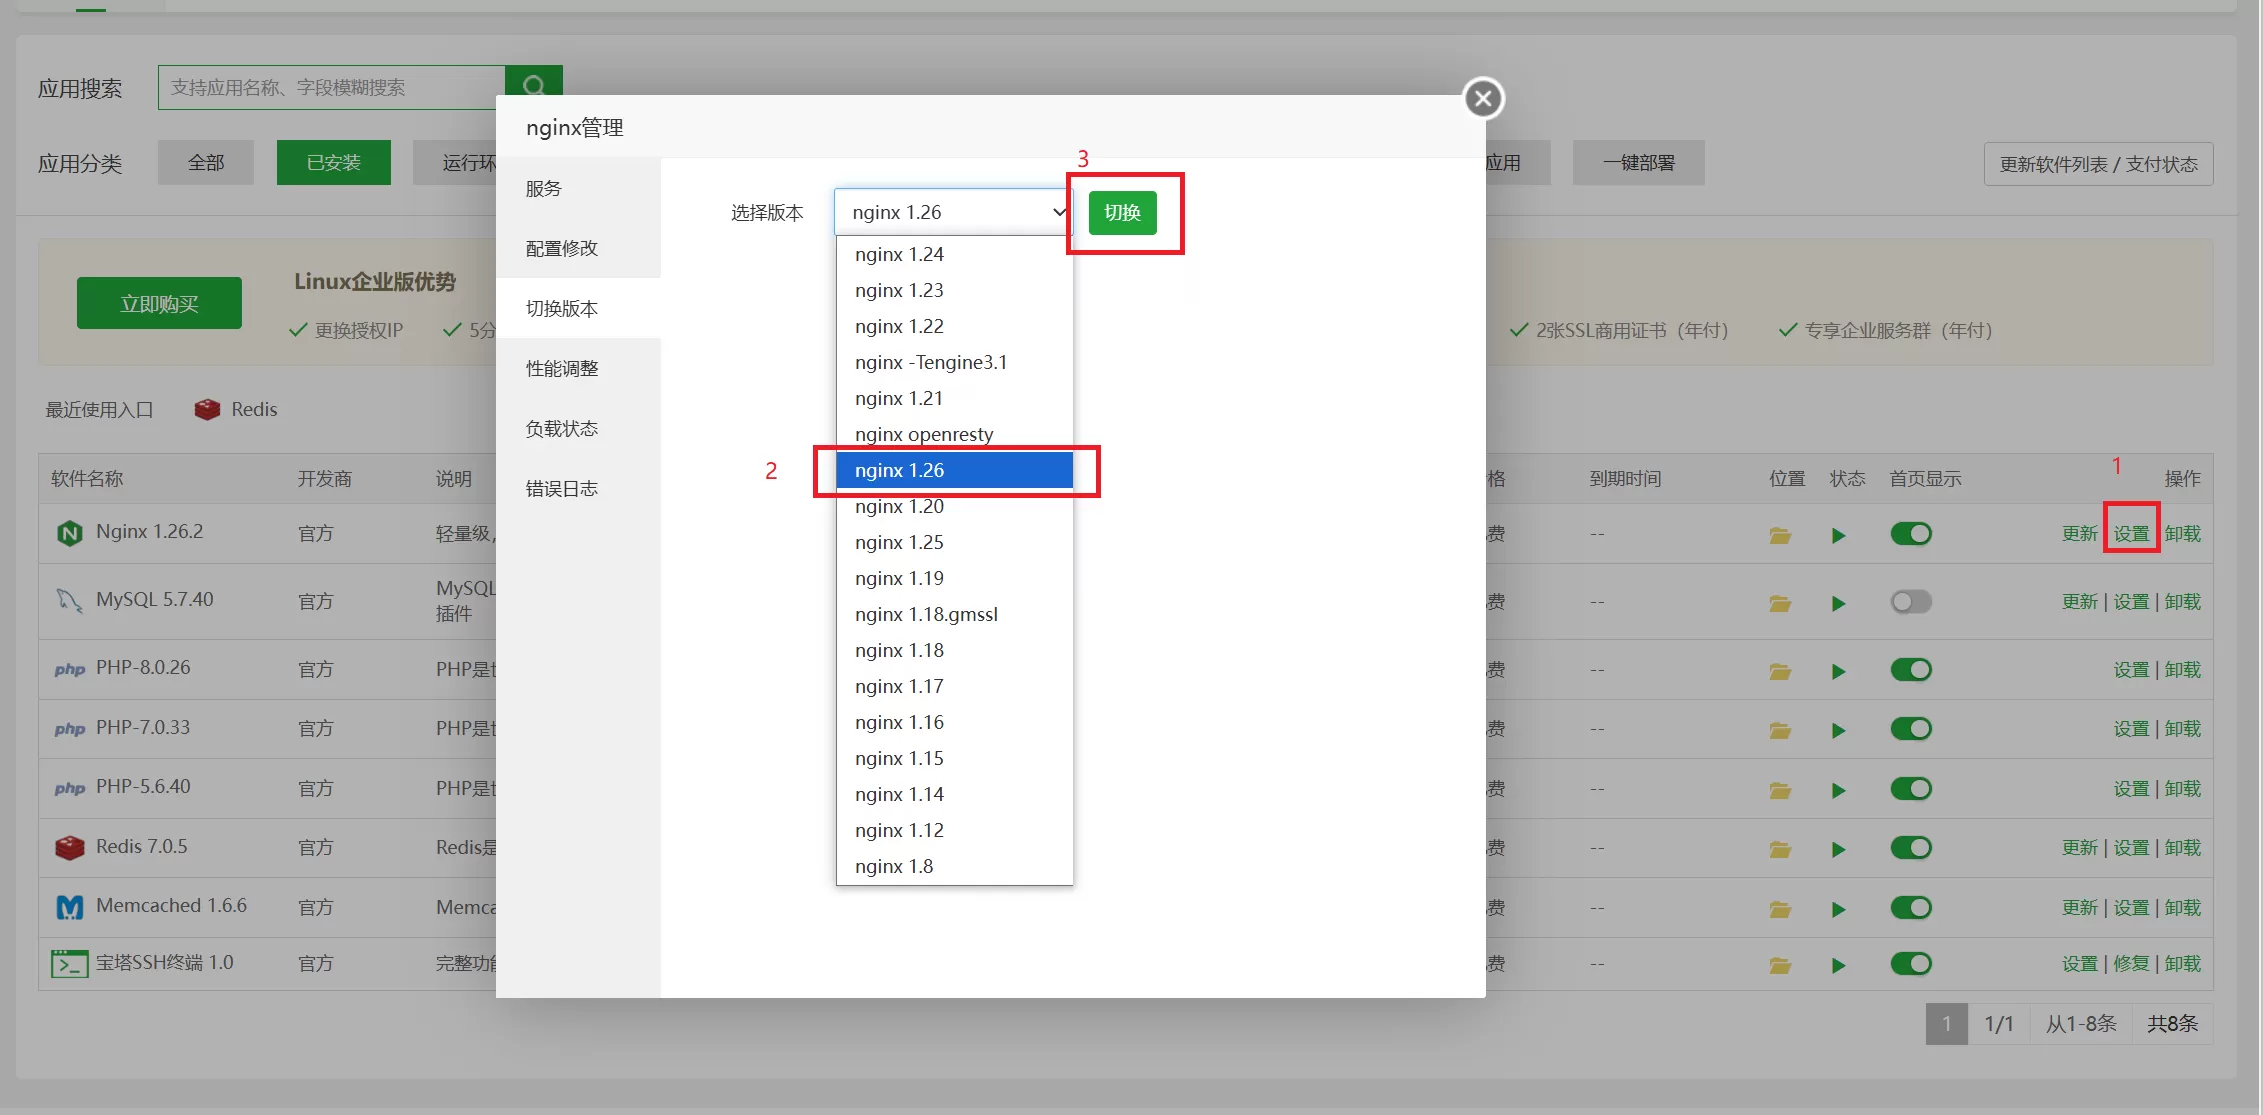2263x1115 pixels.
Task: Click the status play icon for MySQL
Action: (1838, 603)
